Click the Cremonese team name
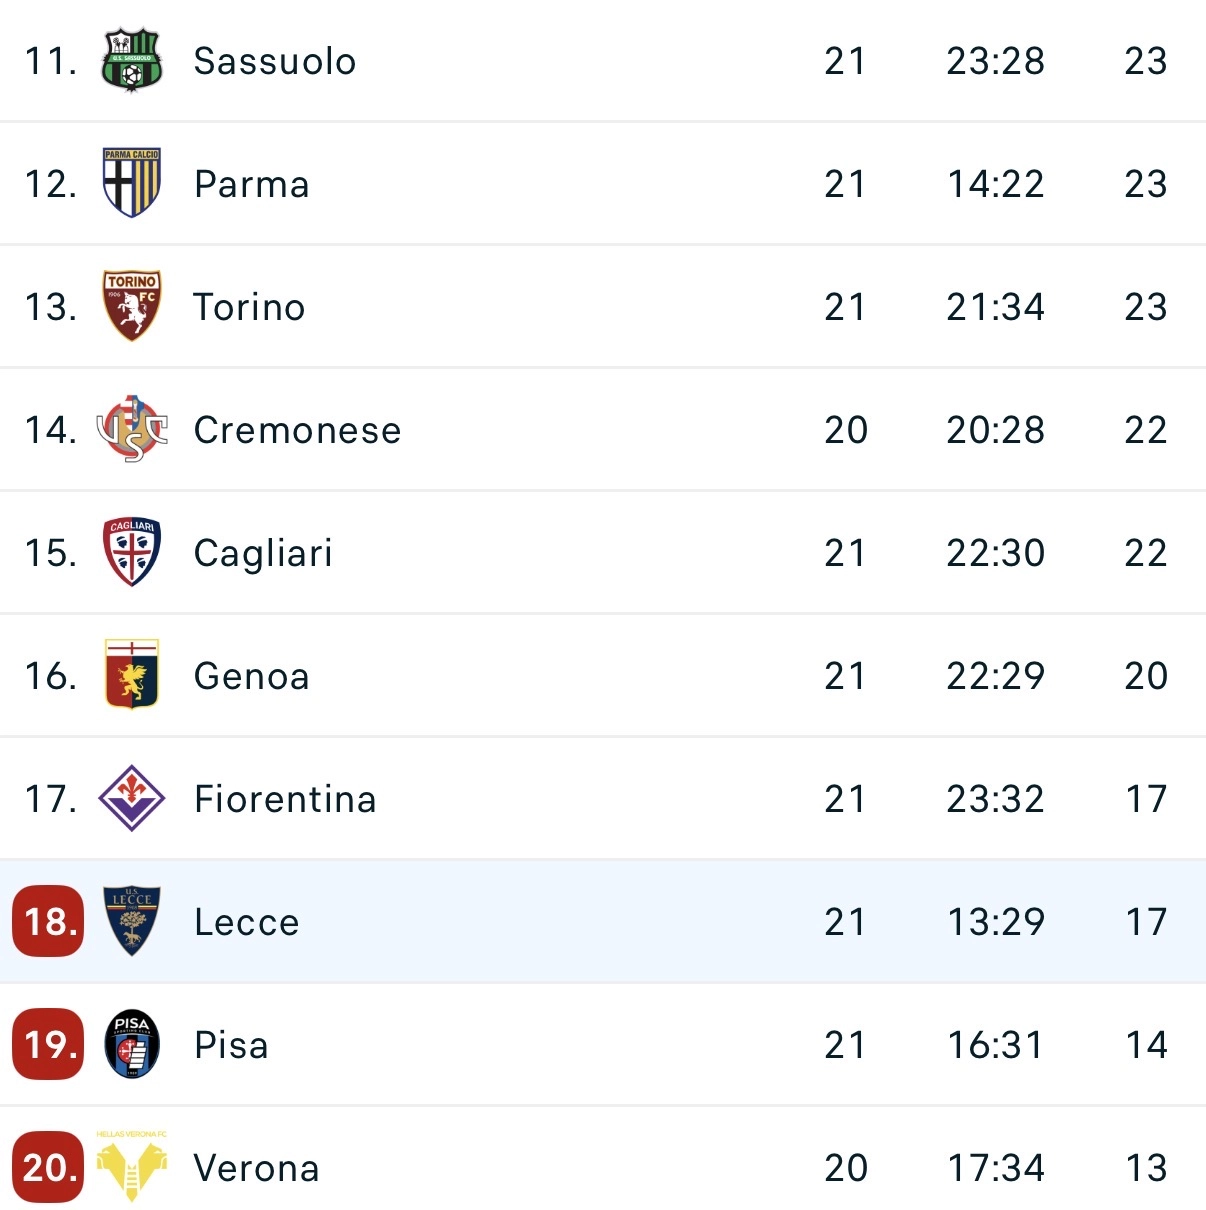 (x=296, y=429)
